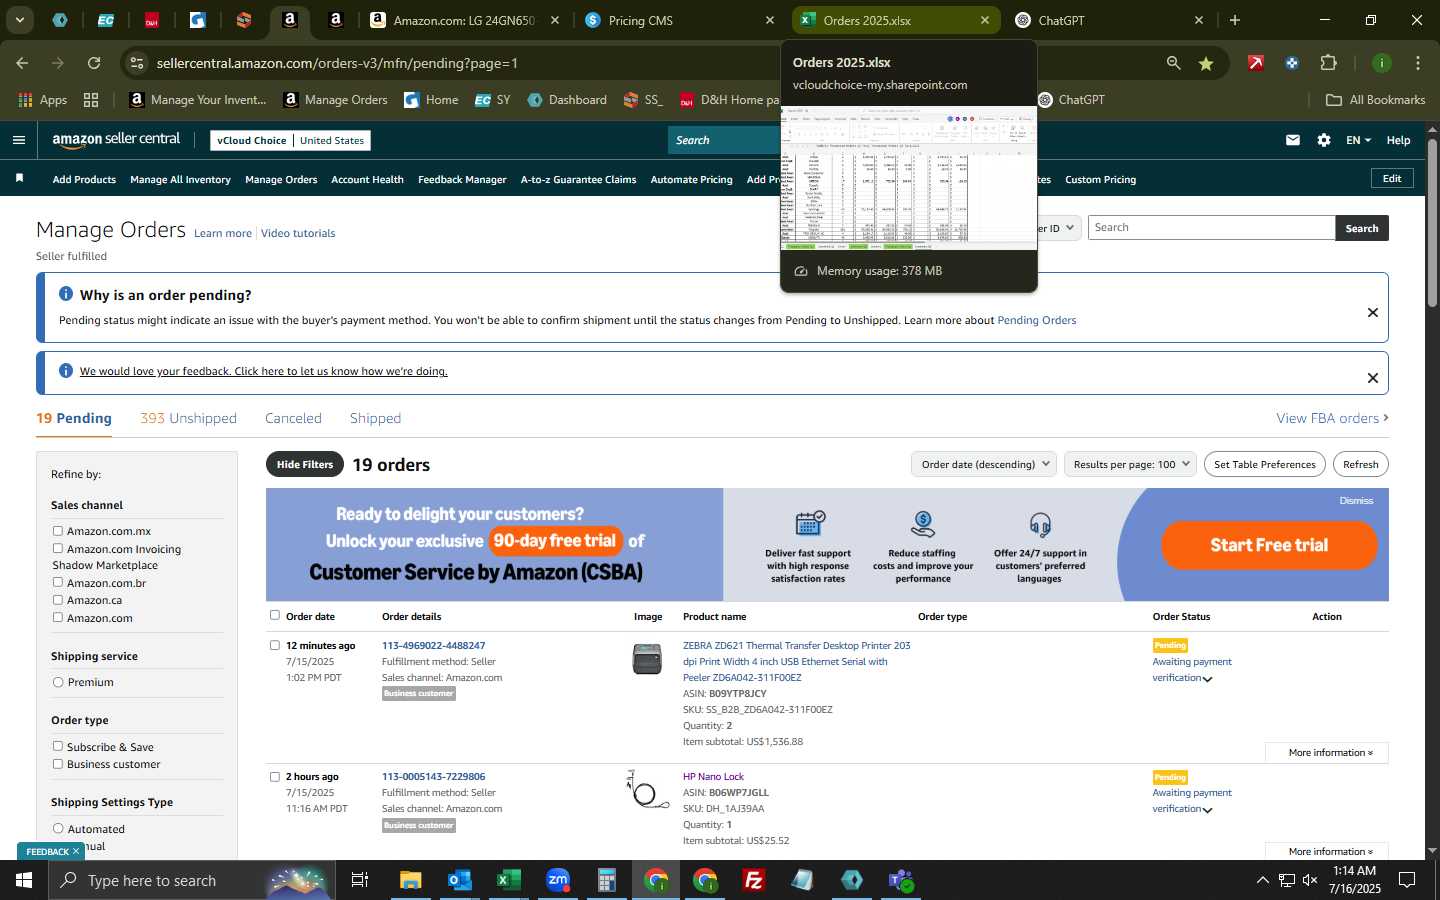Click the order Search input field
The height and width of the screenshot is (900, 1440).
click(1211, 228)
